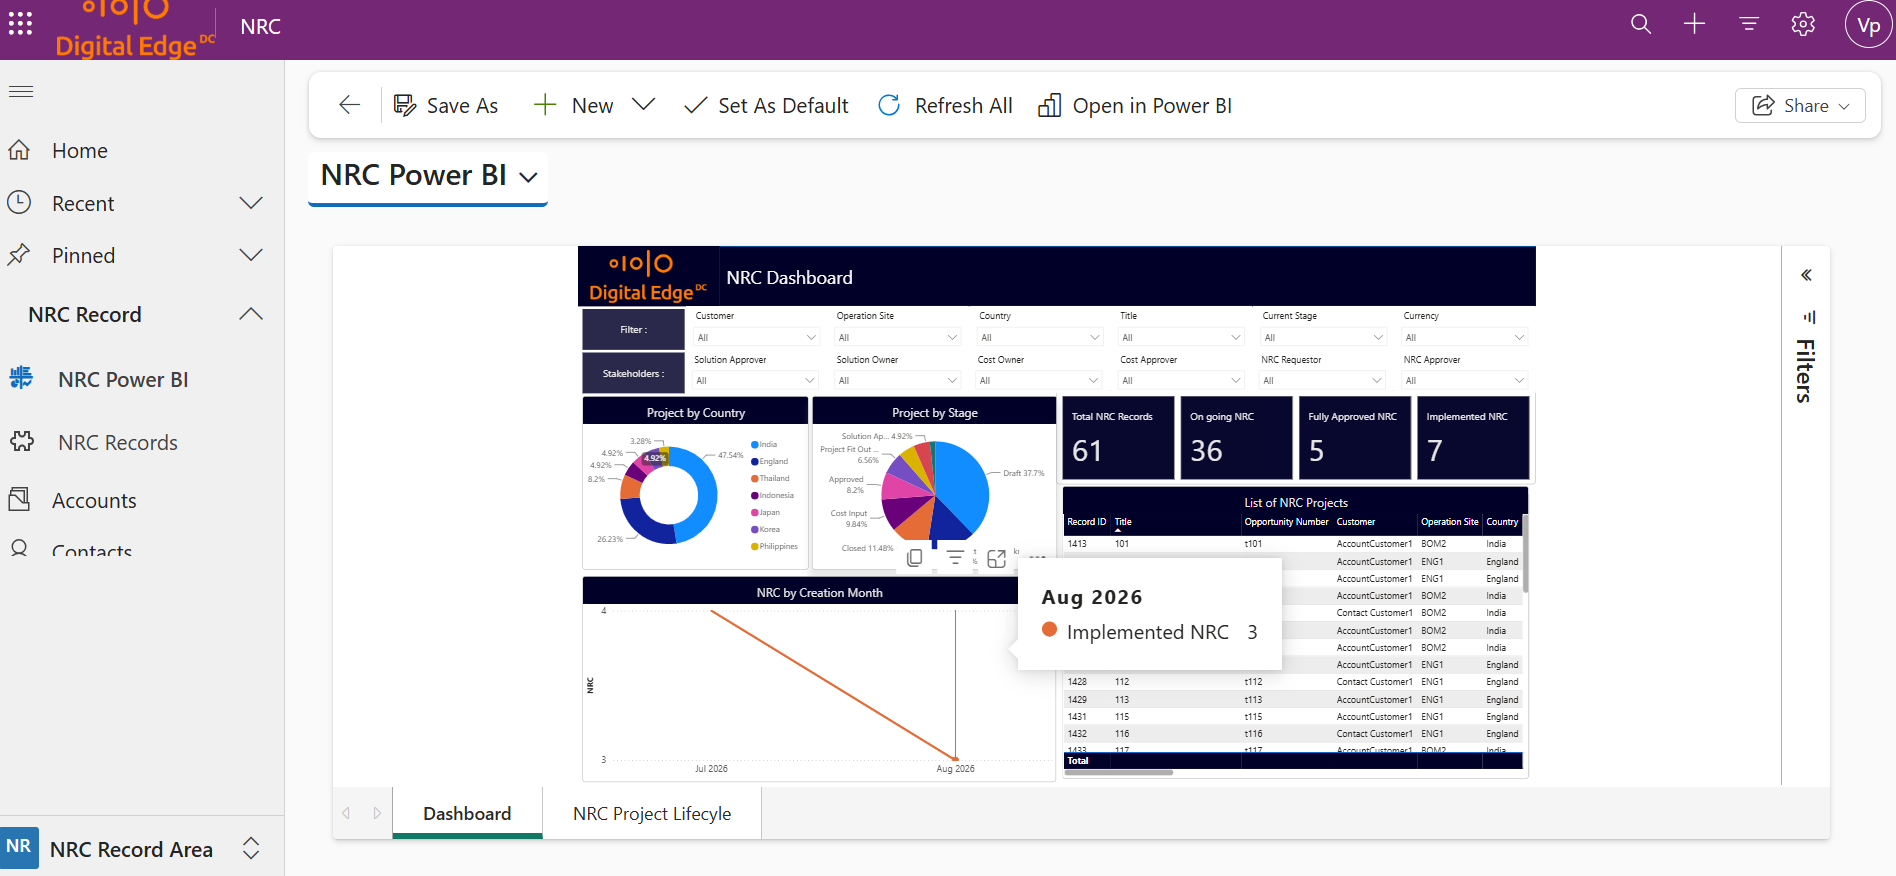Open in Power BI button
Image resolution: width=1896 pixels, height=876 pixels.
pyautogui.click(x=1134, y=105)
